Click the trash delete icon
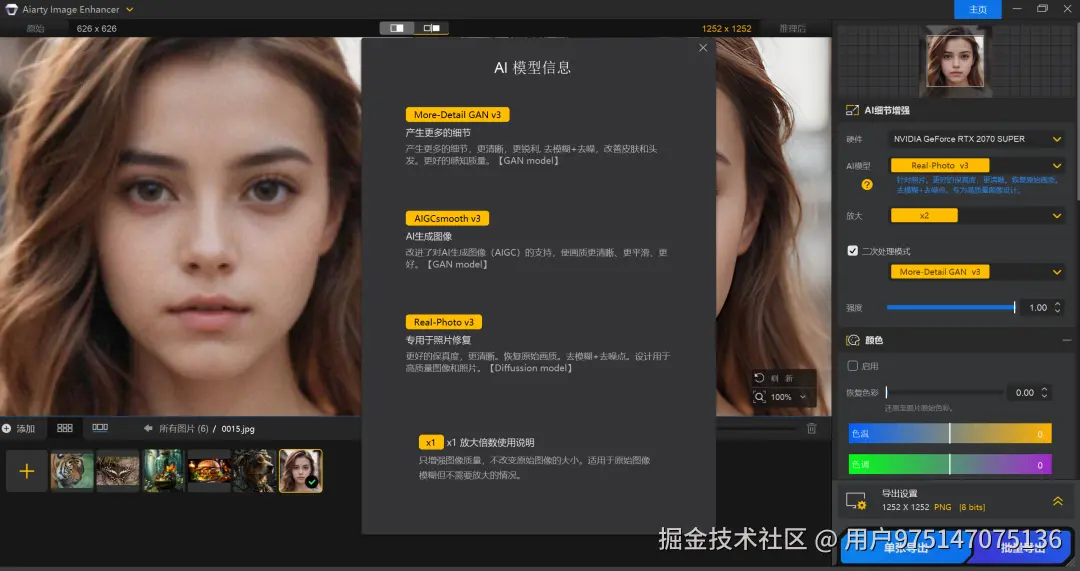This screenshot has width=1080, height=571. pyautogui.click(x=811, y=428)
